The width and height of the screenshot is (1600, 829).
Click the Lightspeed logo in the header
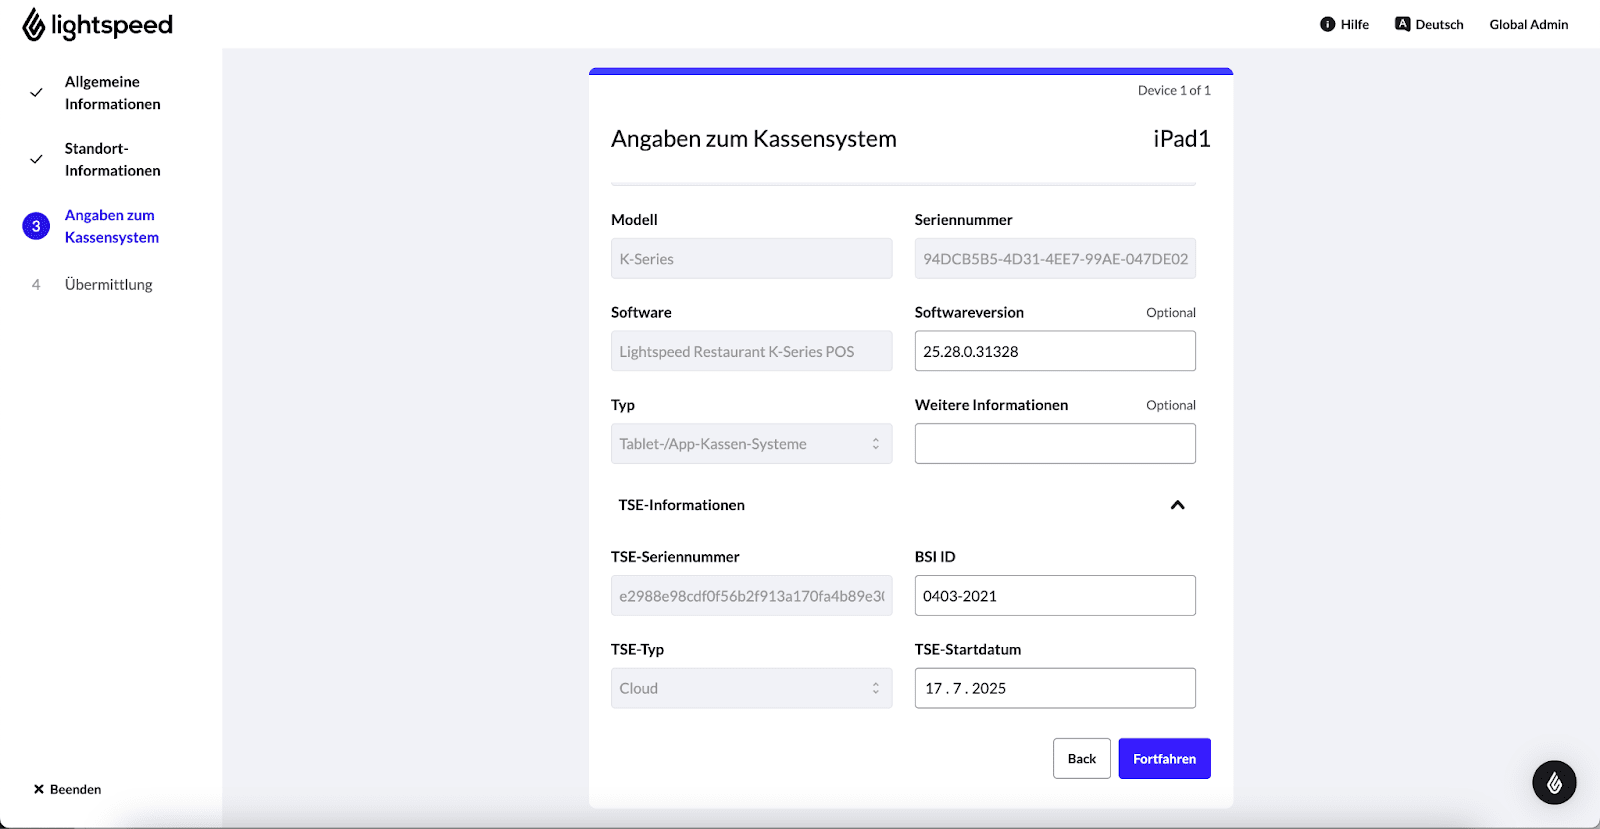97,25
